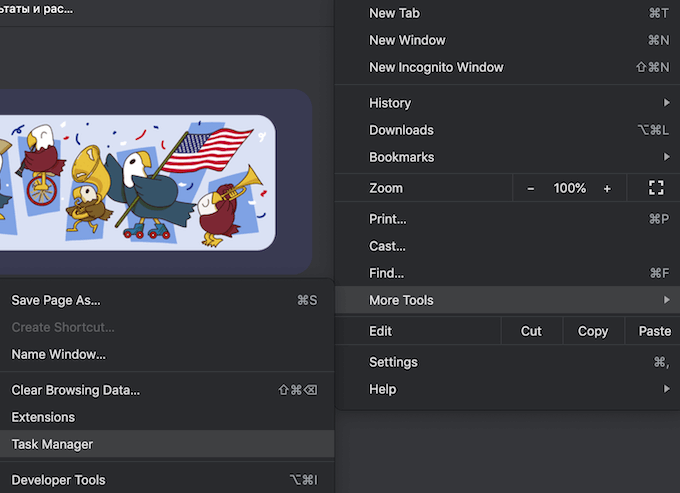
Task: Open a New Window
Action: click(407, 40)
